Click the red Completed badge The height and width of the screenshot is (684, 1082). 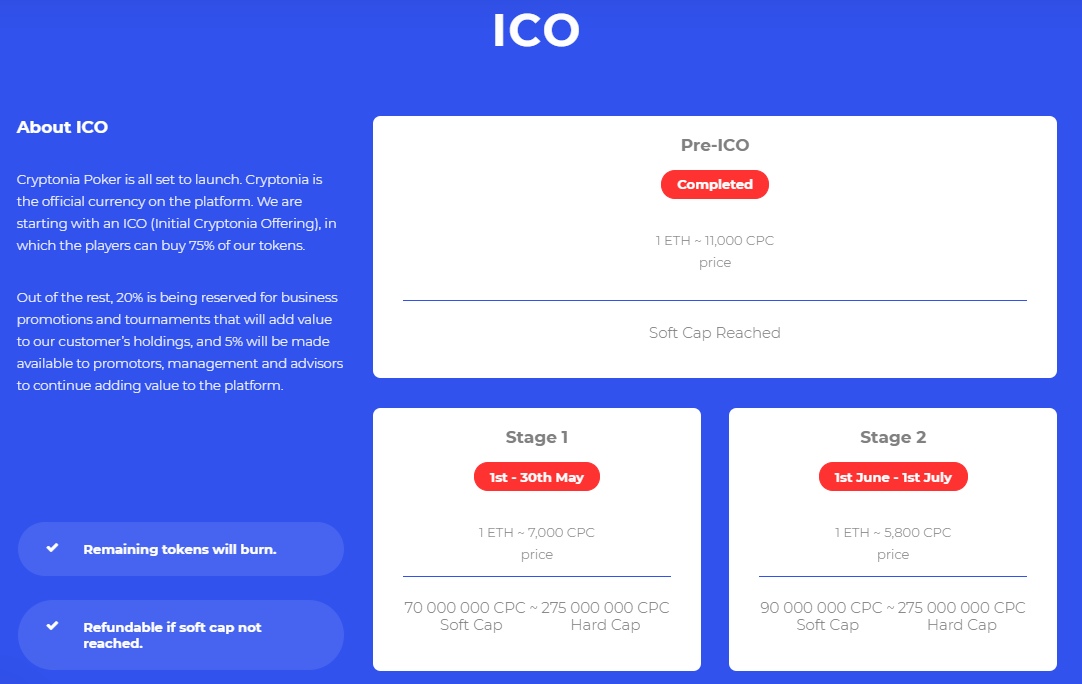(714, 184)
